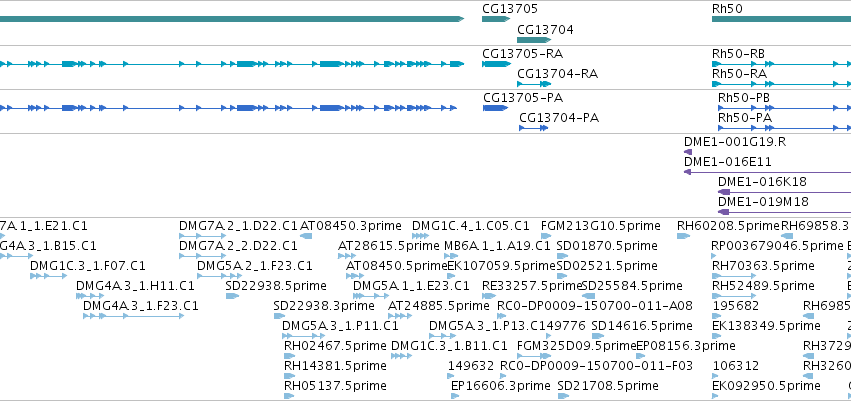Click the DMG1C.4_1.C05.C1 alignment
851x401 pixels.
coord(421,236)
